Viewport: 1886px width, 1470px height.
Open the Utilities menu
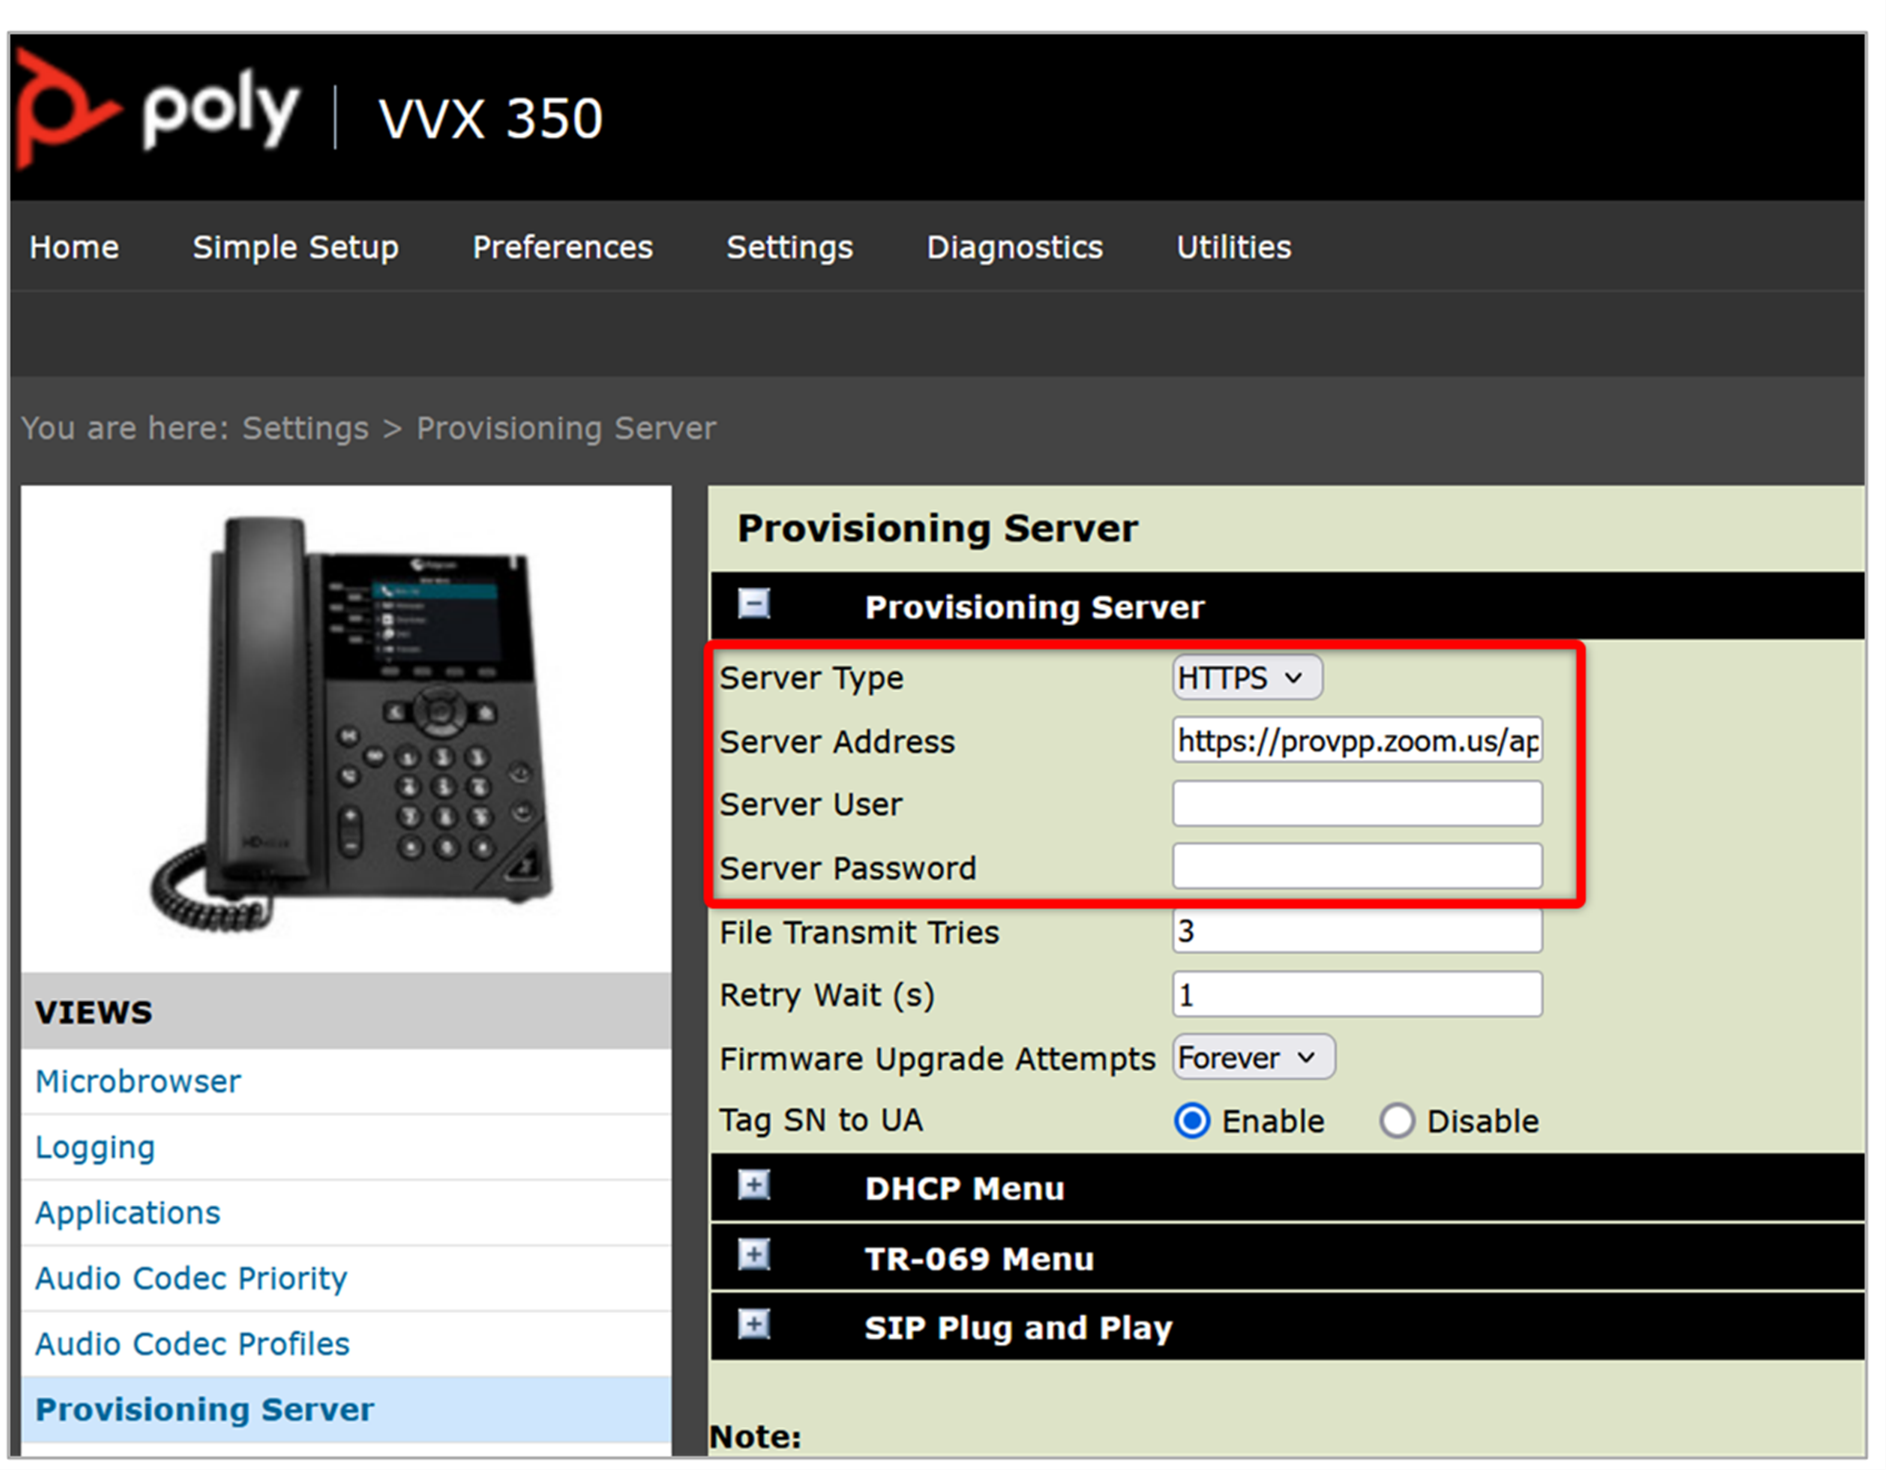click(x=1234, y=247)
